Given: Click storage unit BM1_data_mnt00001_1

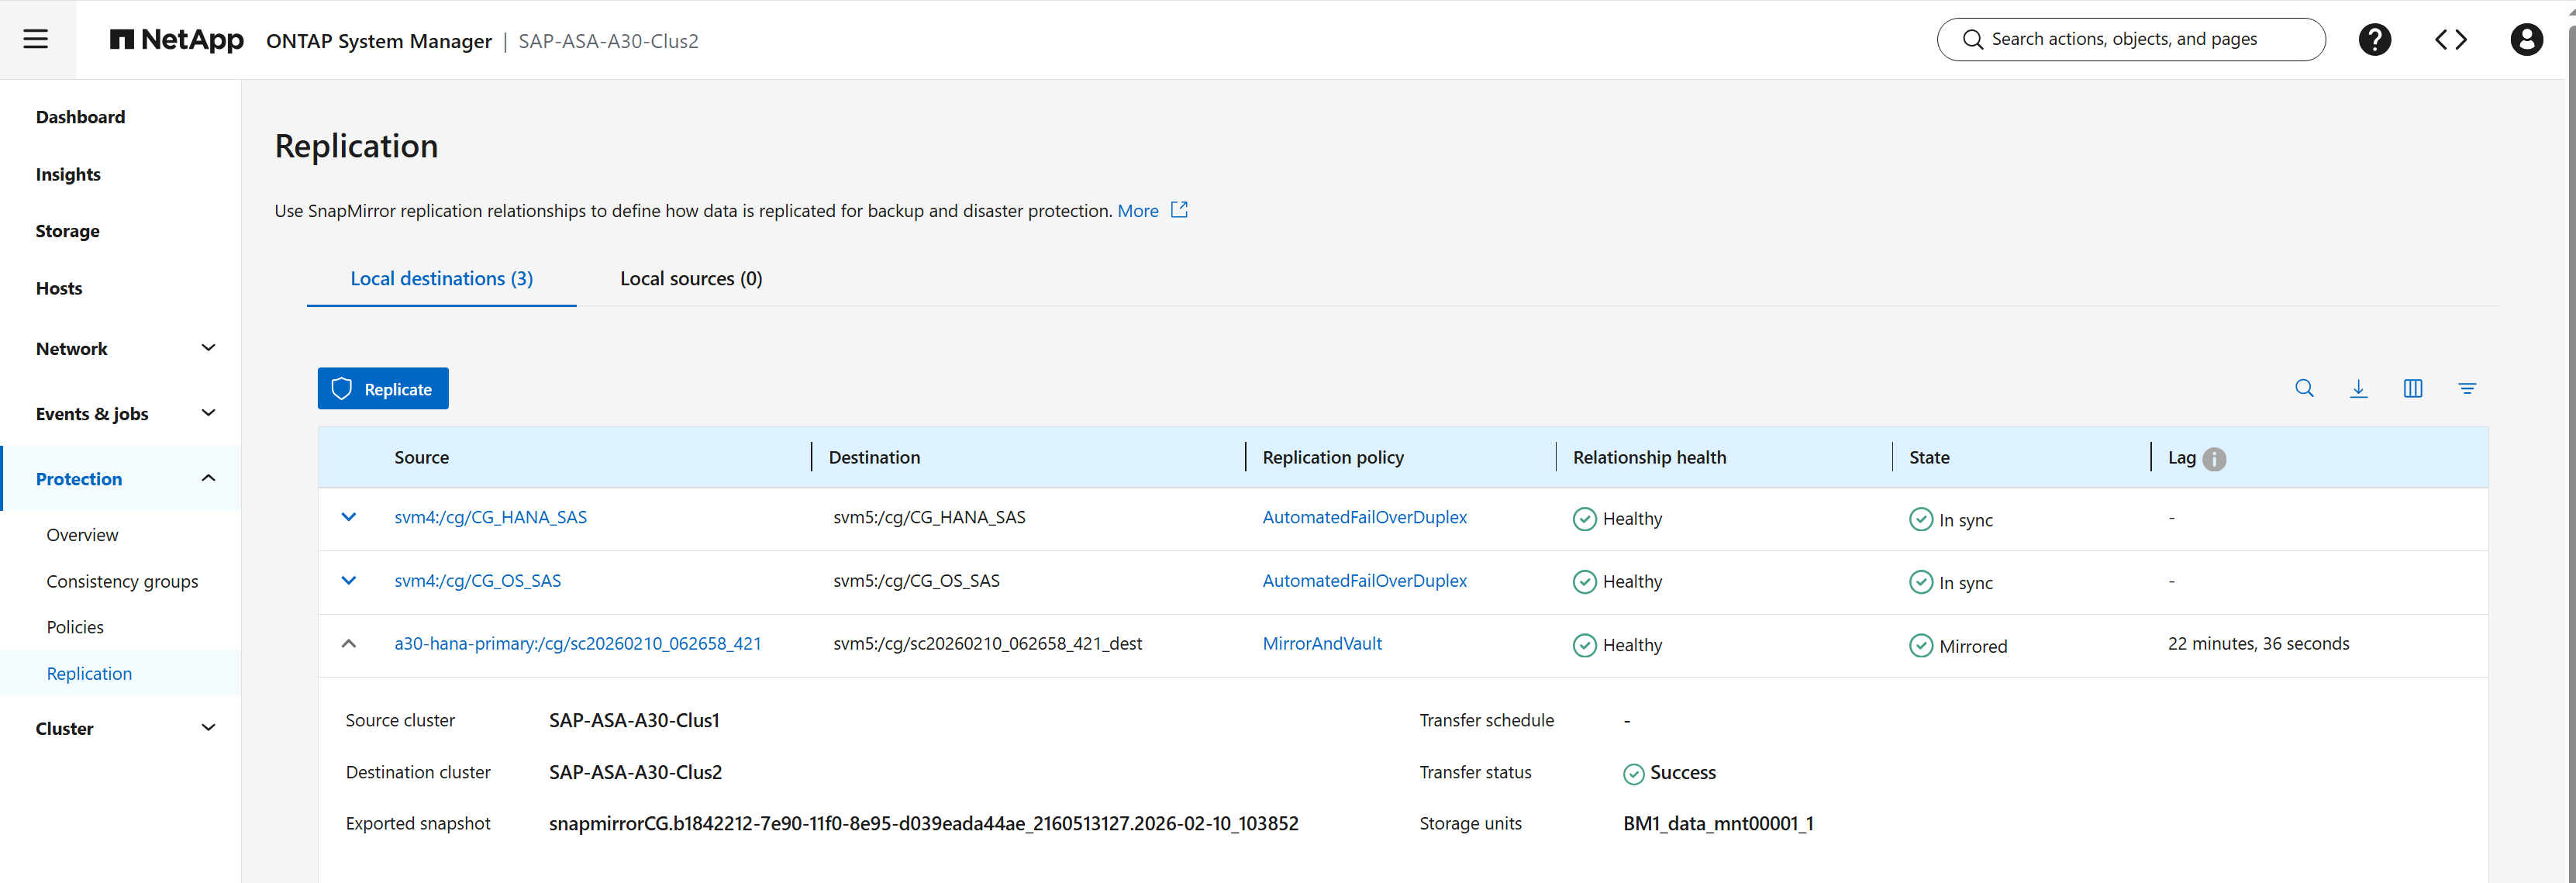Looking at the screenshot, I should tap(1718, 823).
